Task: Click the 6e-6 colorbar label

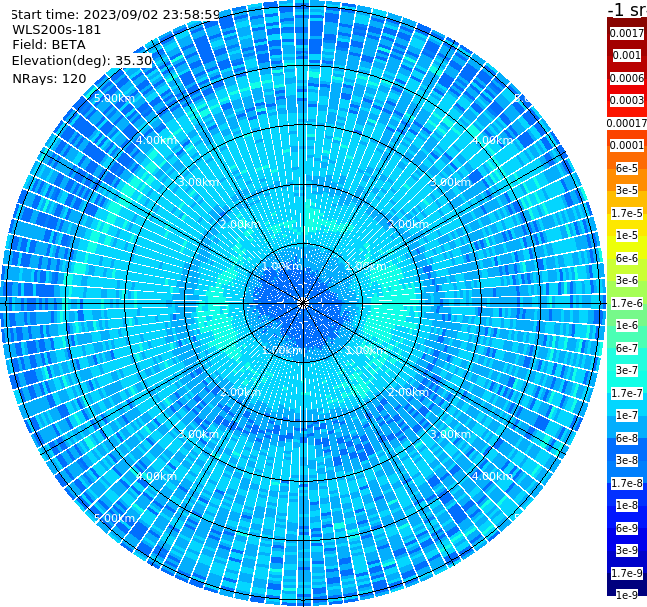Action: click(x=627, y=258)
